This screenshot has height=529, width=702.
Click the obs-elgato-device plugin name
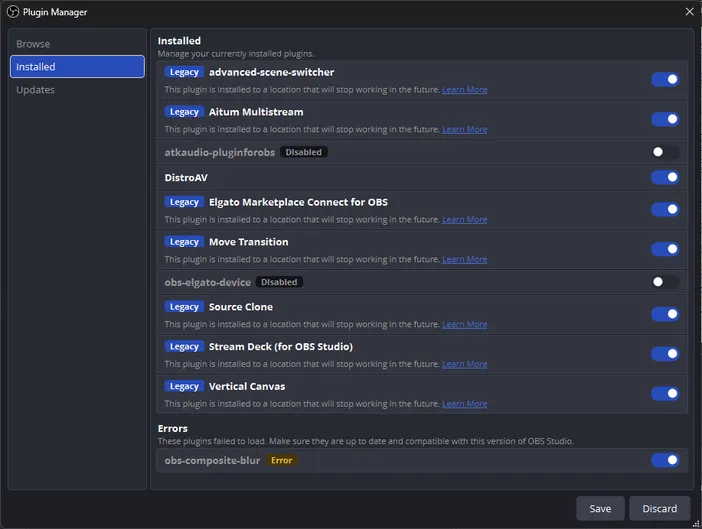point(207,283)
